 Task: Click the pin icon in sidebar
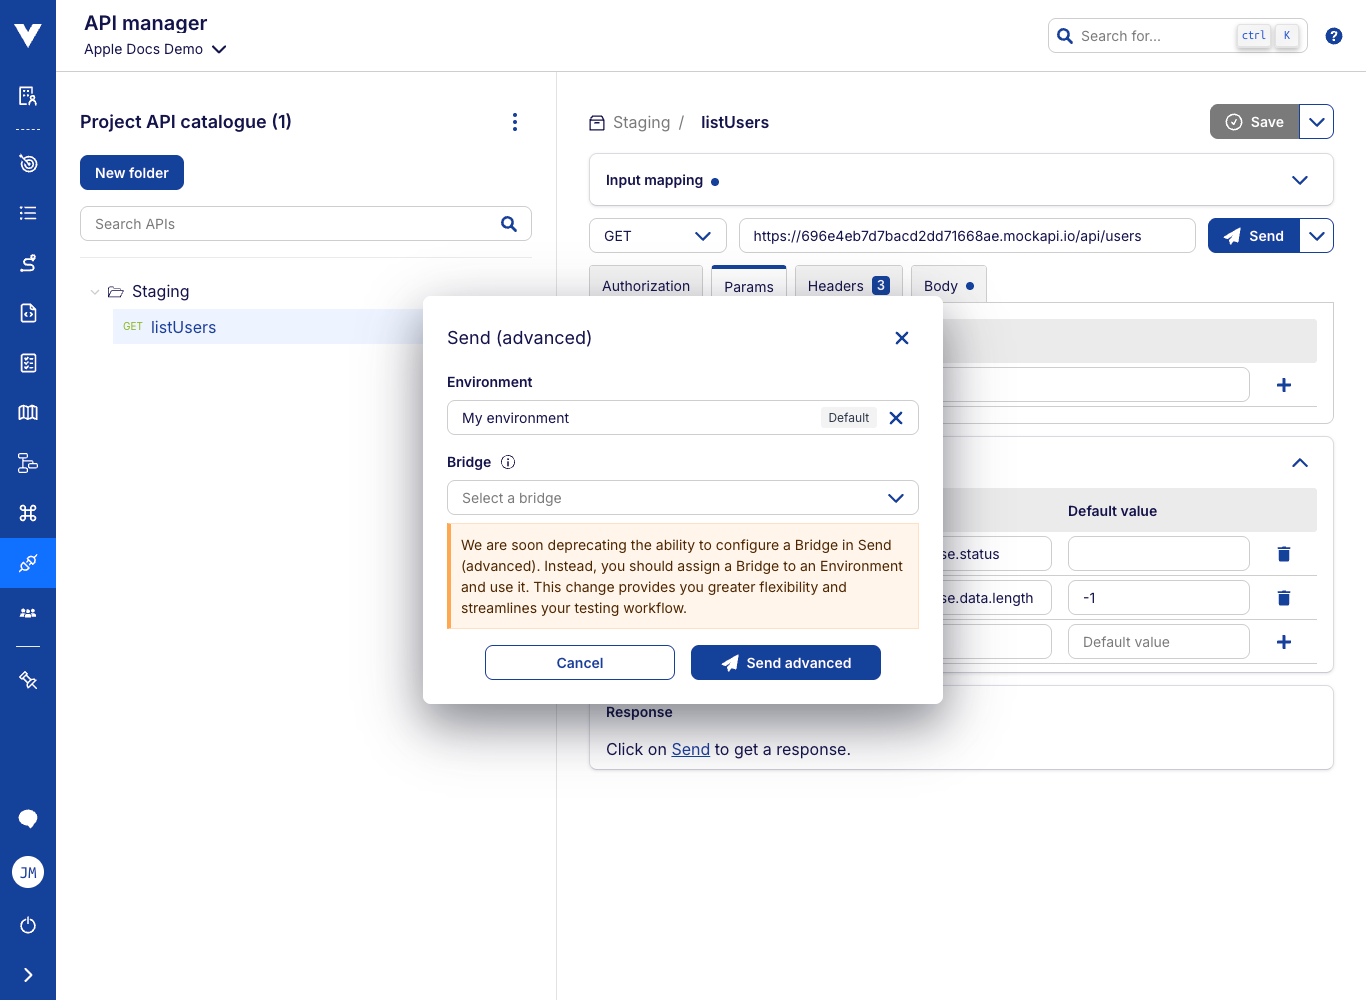point(28,680)
